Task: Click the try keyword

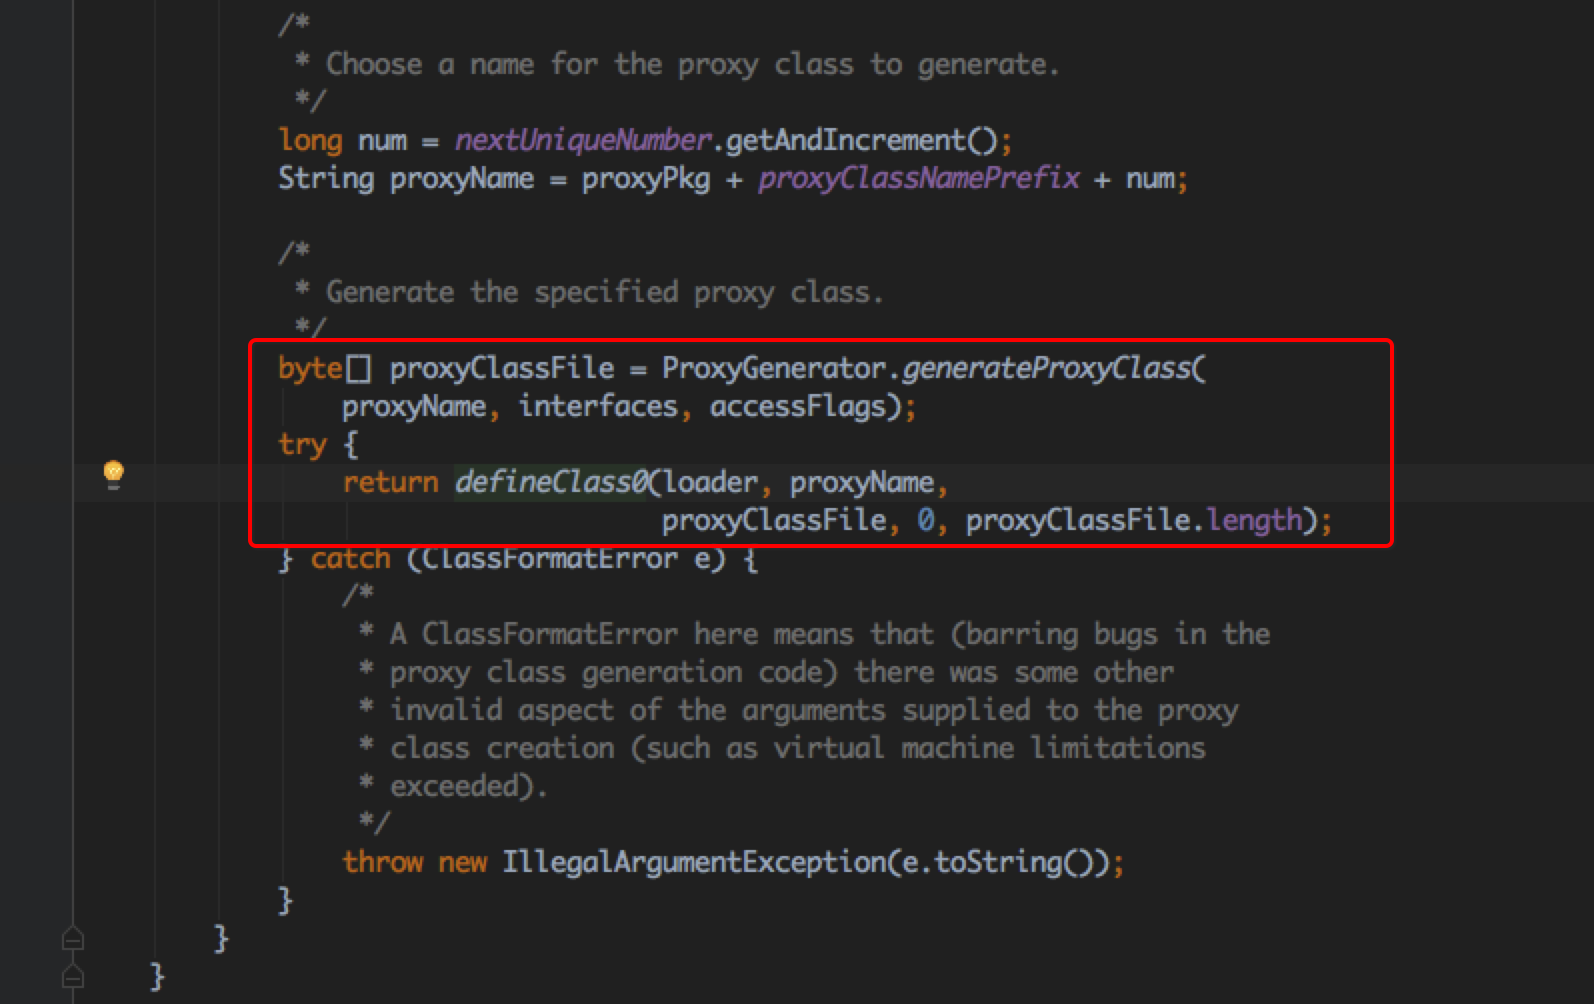Action: pyautogui.click(x=302, y=444)
